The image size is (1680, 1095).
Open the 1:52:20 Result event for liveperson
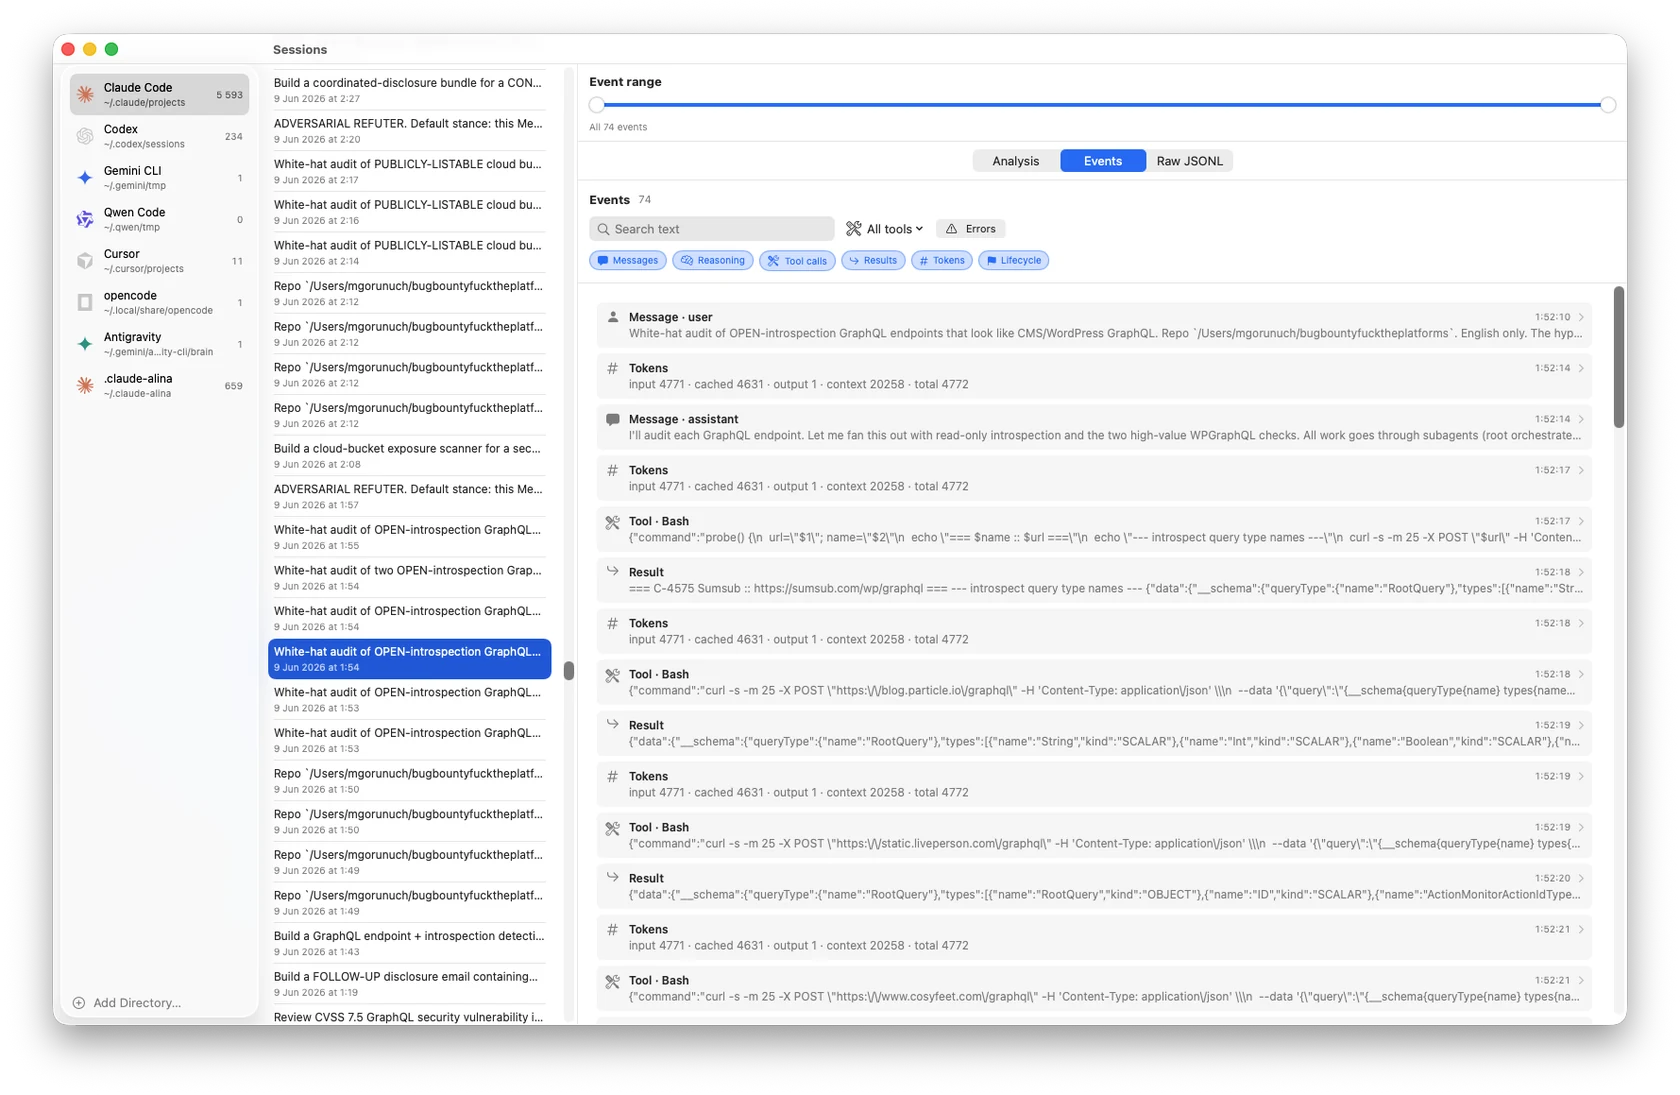(x=1094, y=886)
